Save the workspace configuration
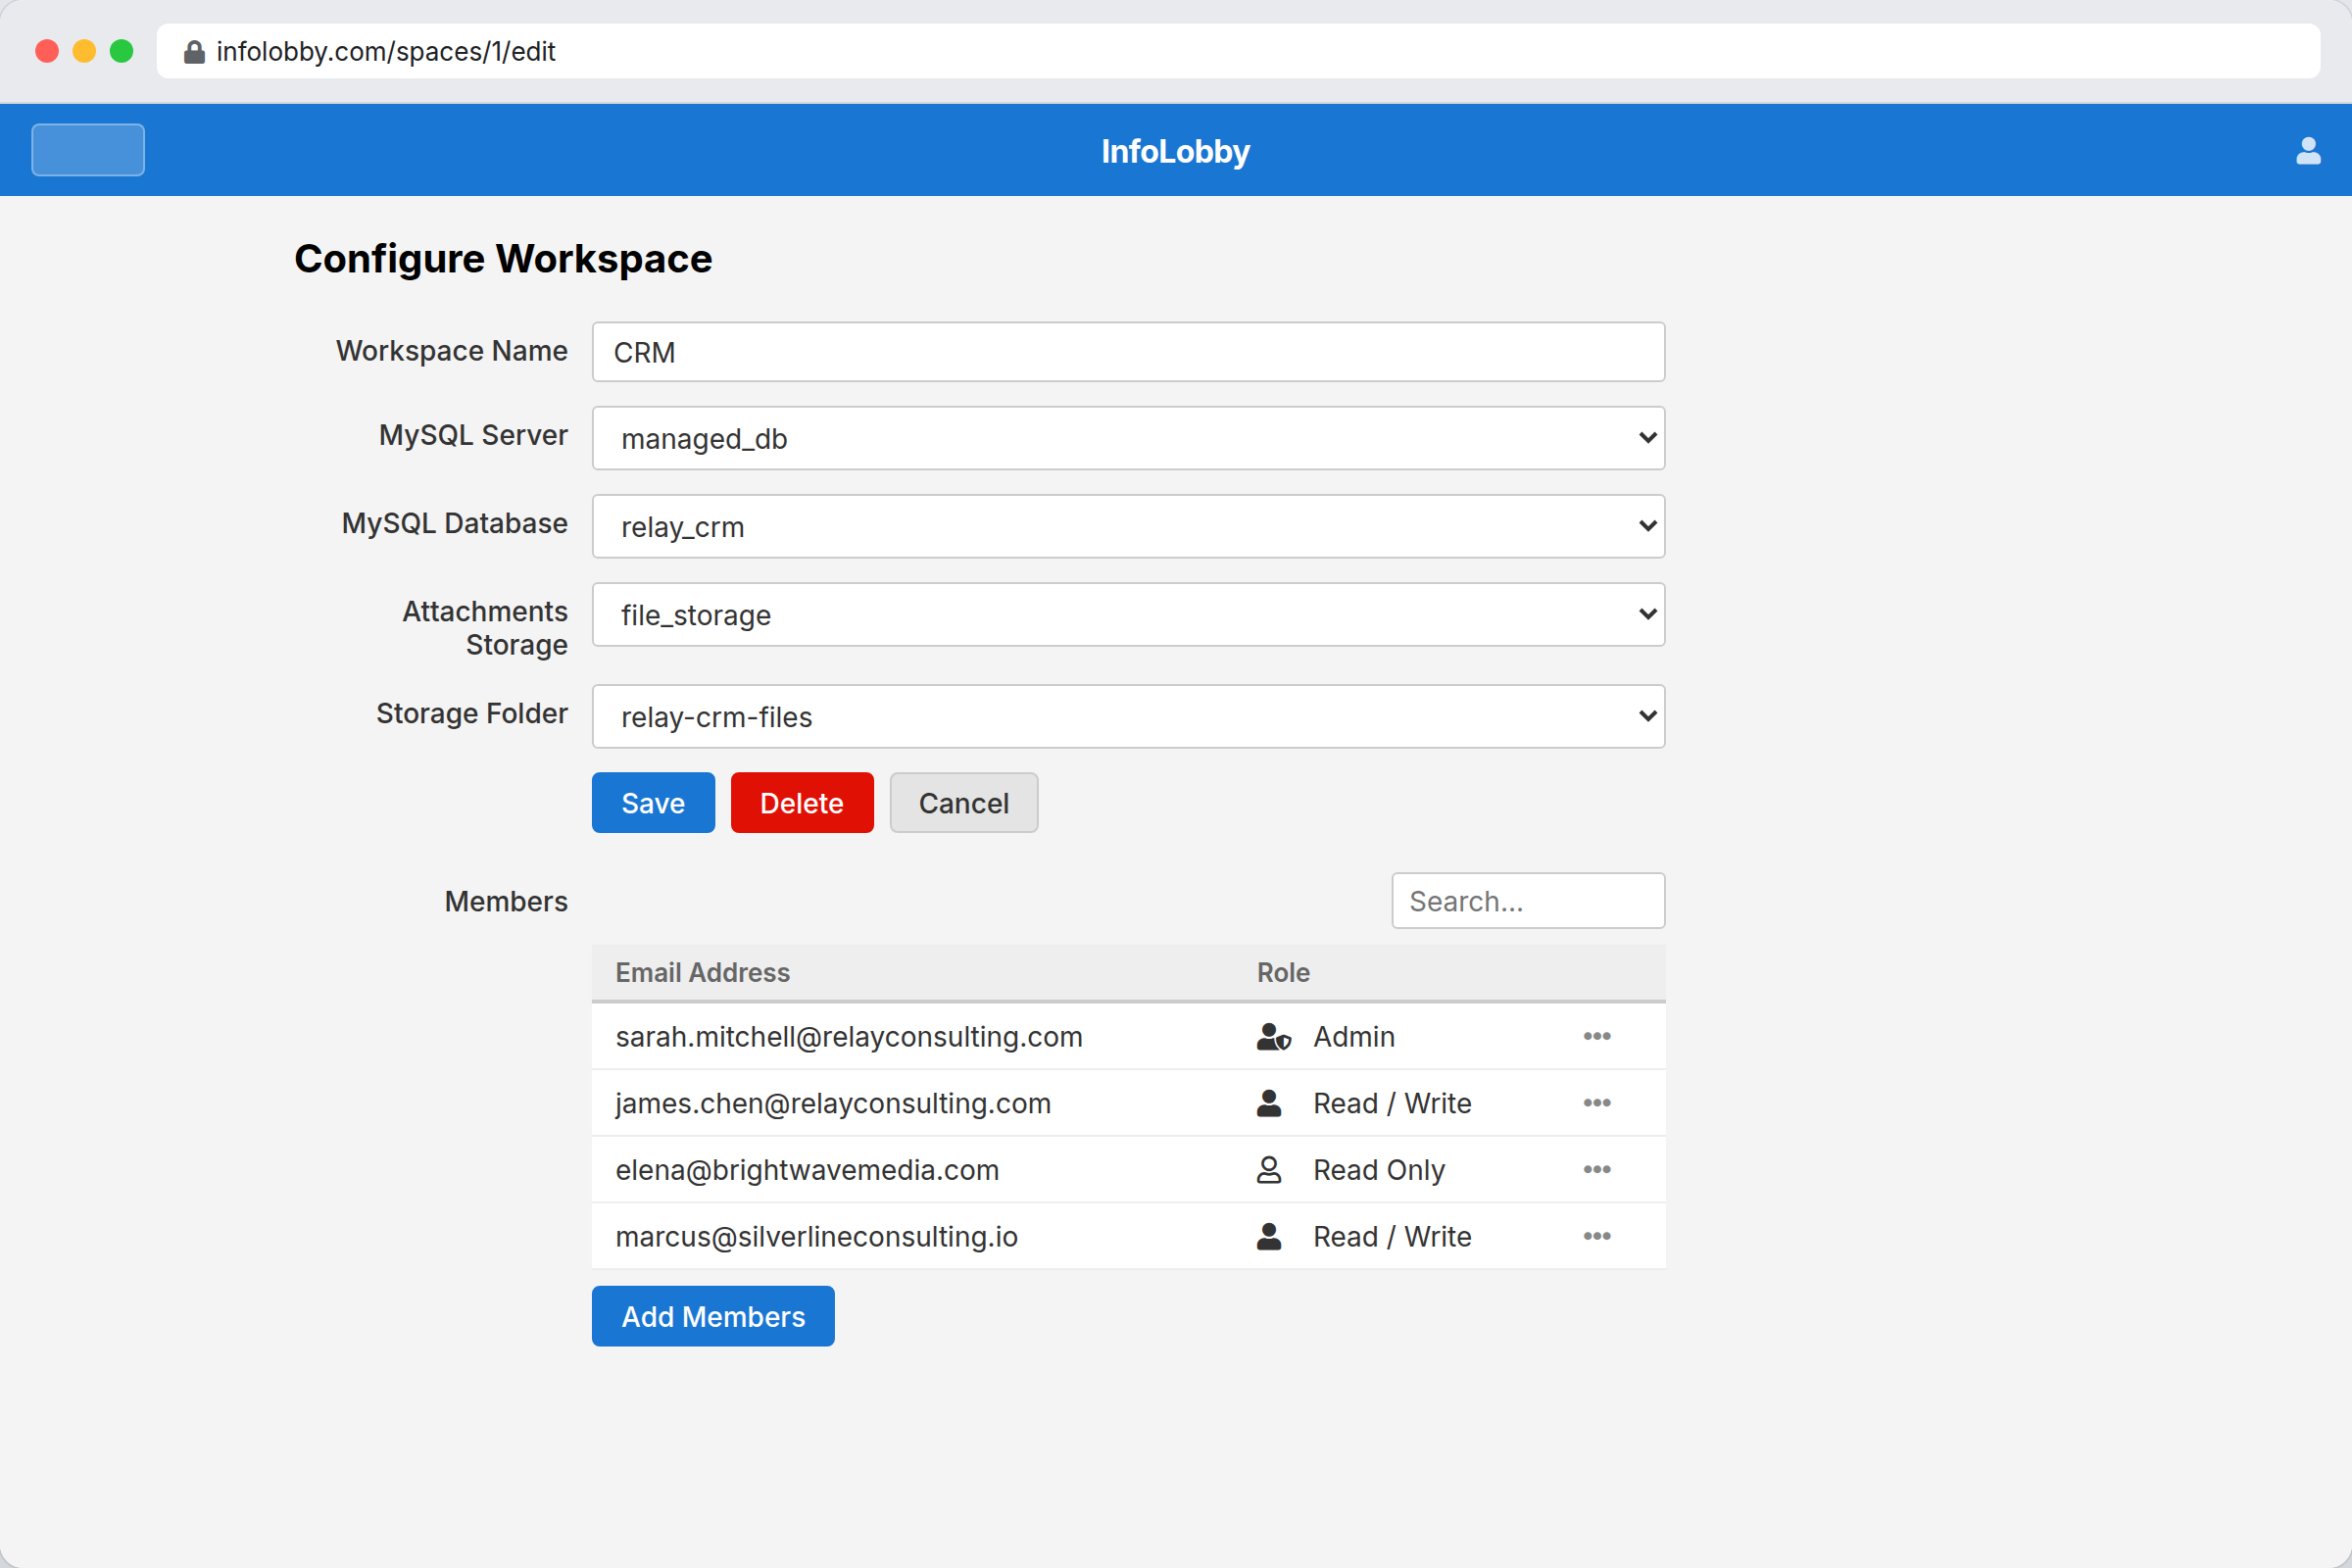The height and width of the screenshot is (1568, 2352). (652, 802)
